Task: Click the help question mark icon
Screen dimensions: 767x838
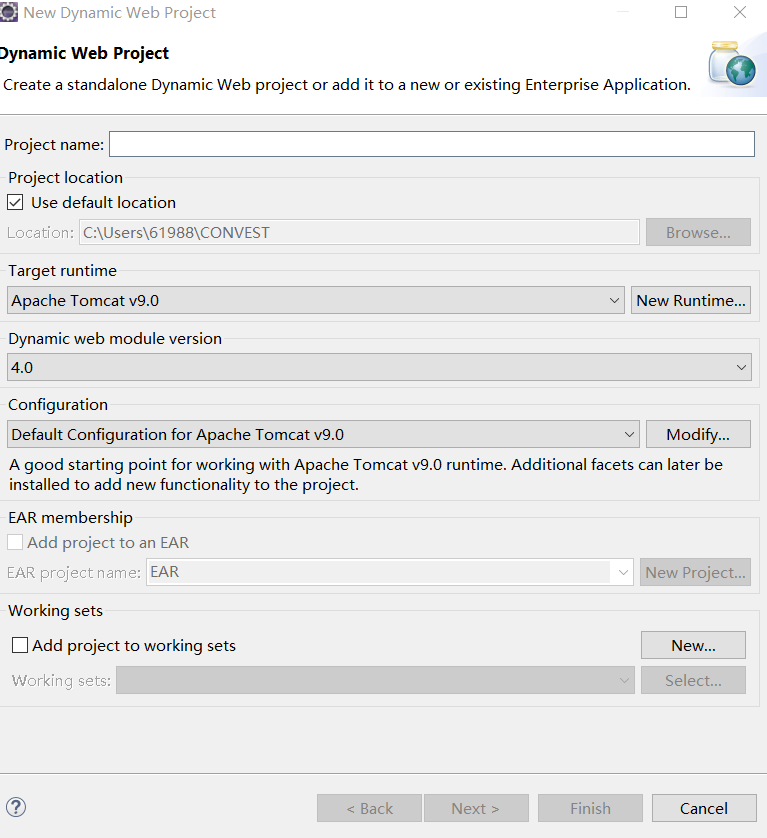Action: click(x=16, y=807)
